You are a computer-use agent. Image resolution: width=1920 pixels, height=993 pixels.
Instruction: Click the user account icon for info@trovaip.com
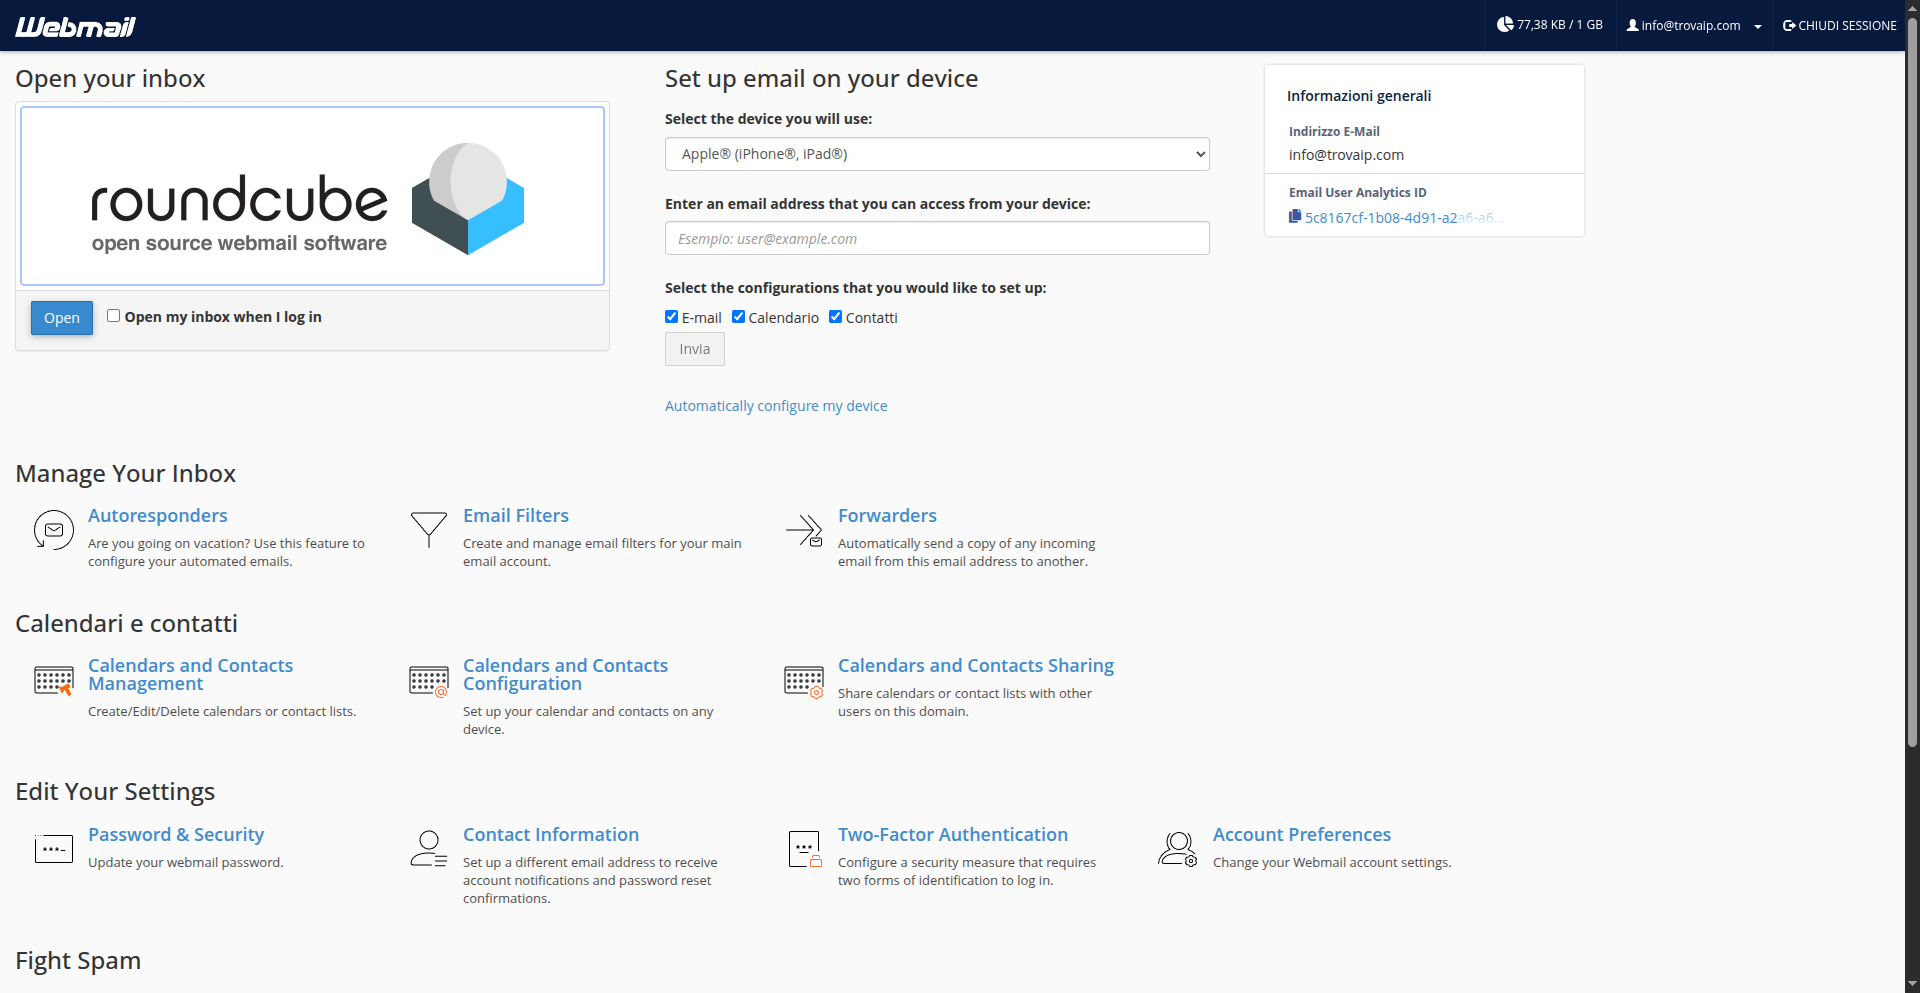pyautogui.click(x=1632, y=26)
